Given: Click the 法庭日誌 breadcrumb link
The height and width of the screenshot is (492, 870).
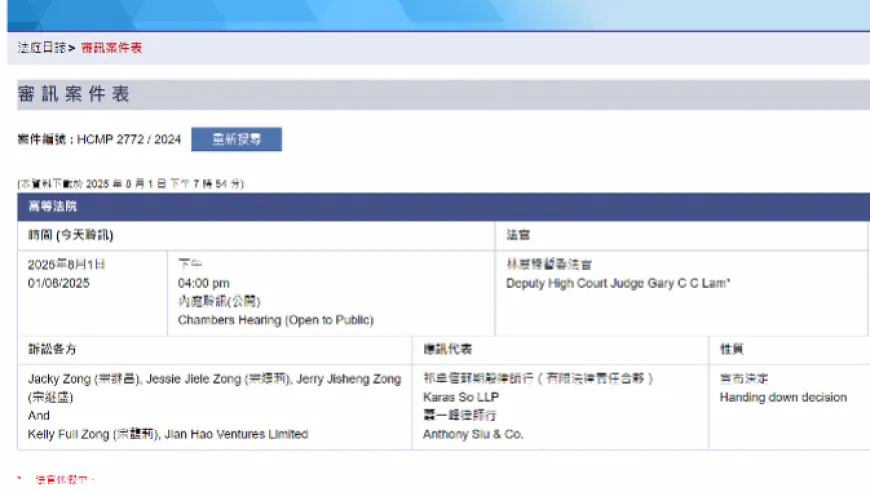Looking at the screenshot, I should (x=41, y=47).
